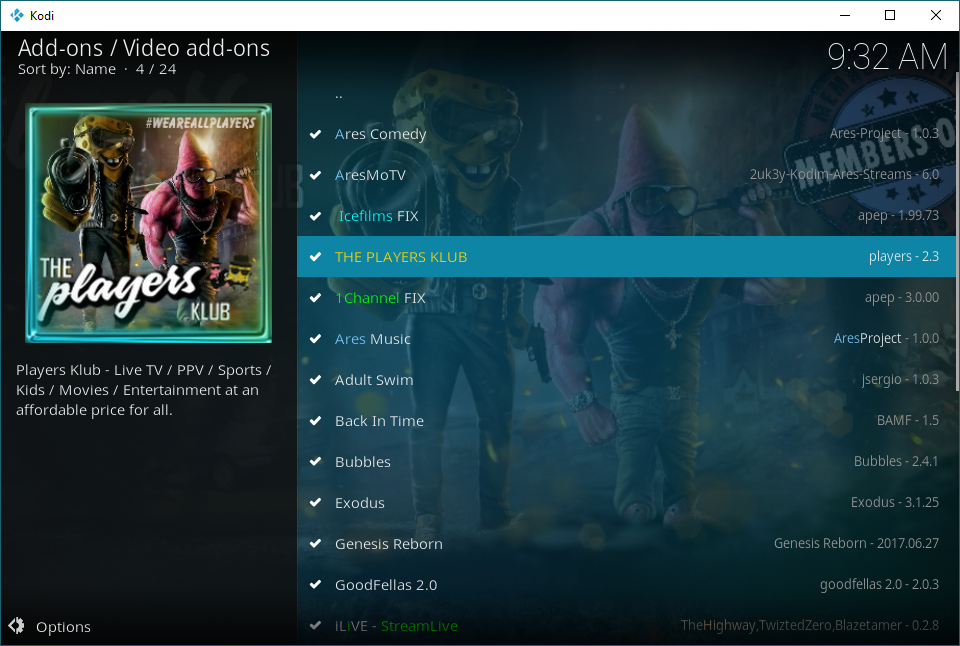960x646 pixels.
Task: Click the checkmark next to 1Channel FIX
Action: pos(316,298)
